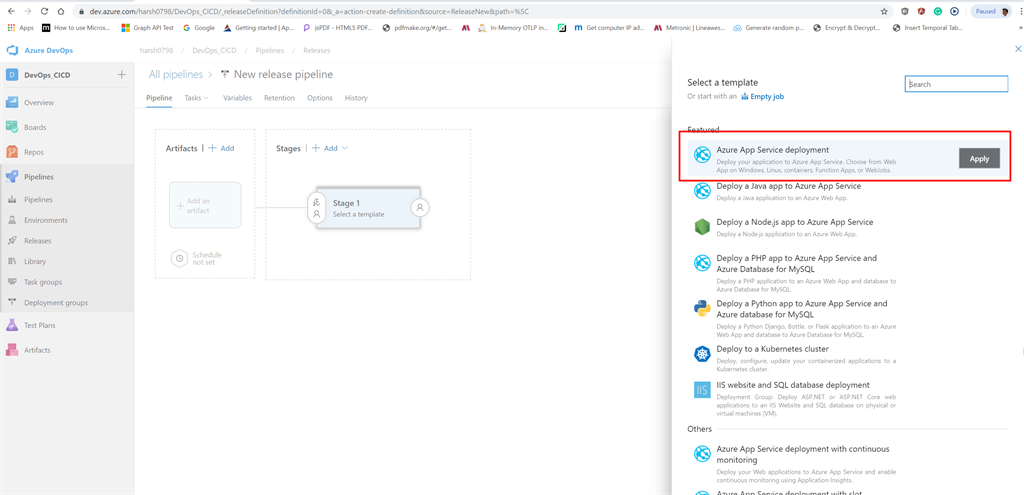Open the Graph API Test bookmark
Image resolution: width=1024 pixels, height=495 pixels.
pyautogui.click(x=148, y=28)
